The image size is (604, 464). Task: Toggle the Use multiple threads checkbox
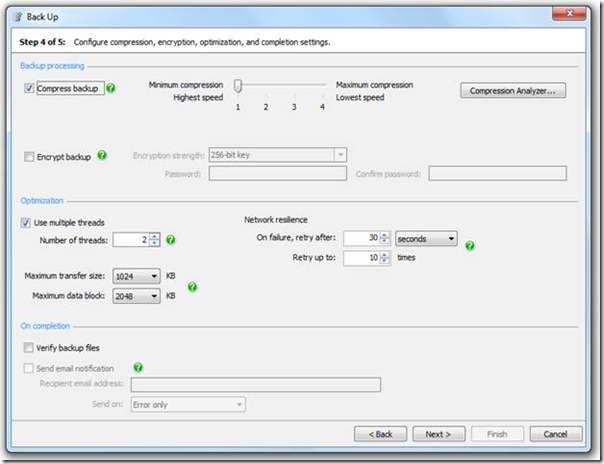pyautogui.click(x=27, y=222)
